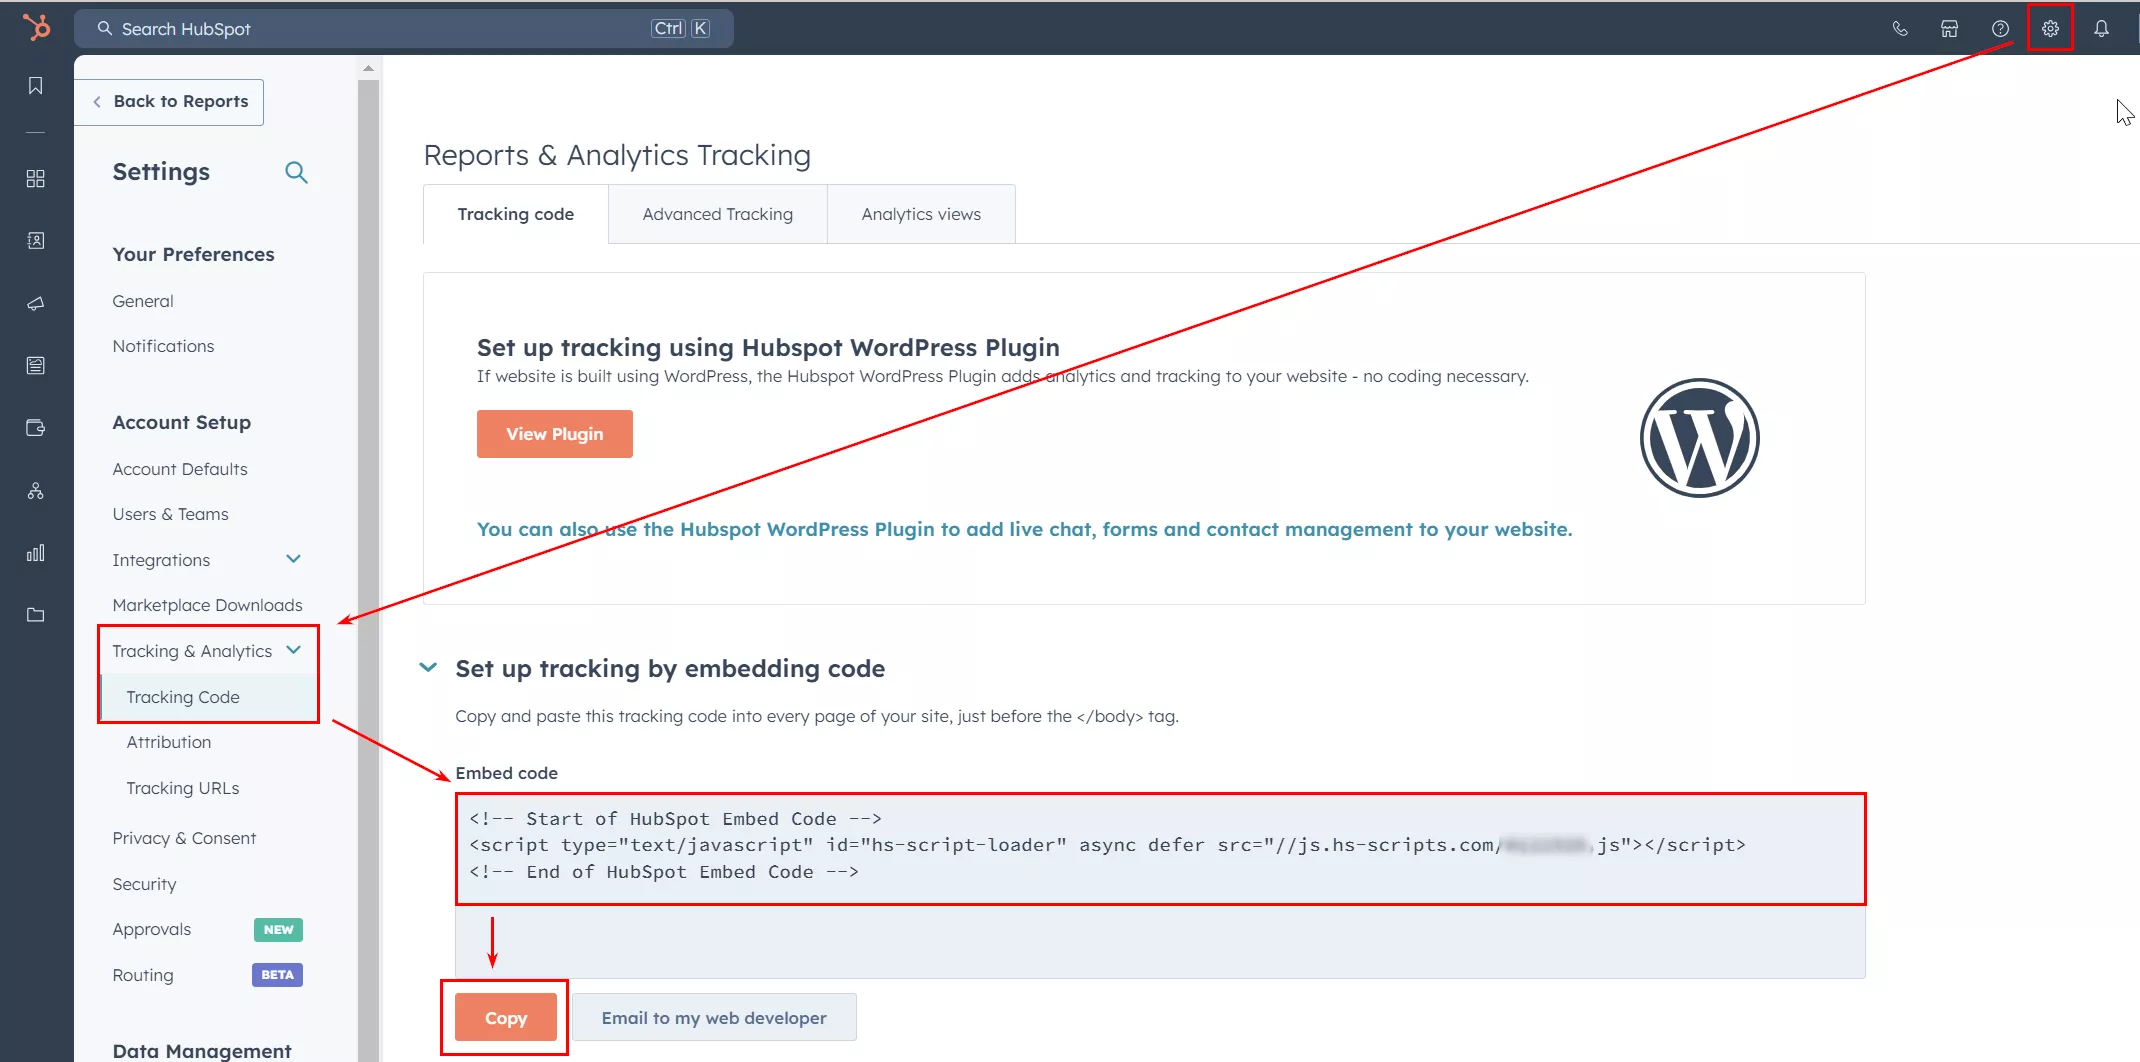Switch to the Advanced Tracking tab
The image size is (2140, 1062).
point(717,214)
